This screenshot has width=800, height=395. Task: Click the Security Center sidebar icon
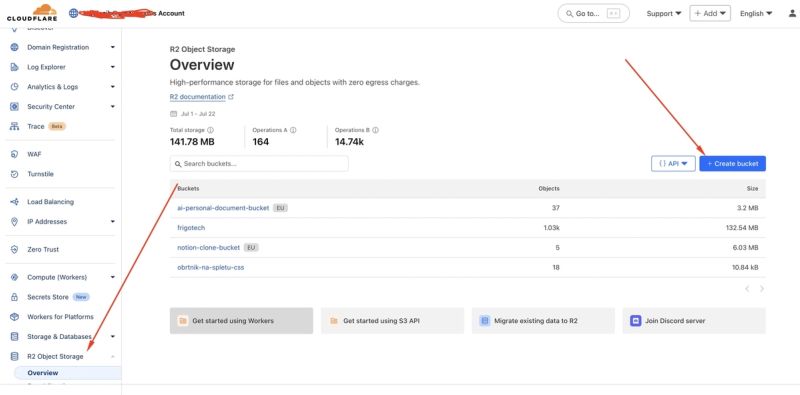click(14, 107)
